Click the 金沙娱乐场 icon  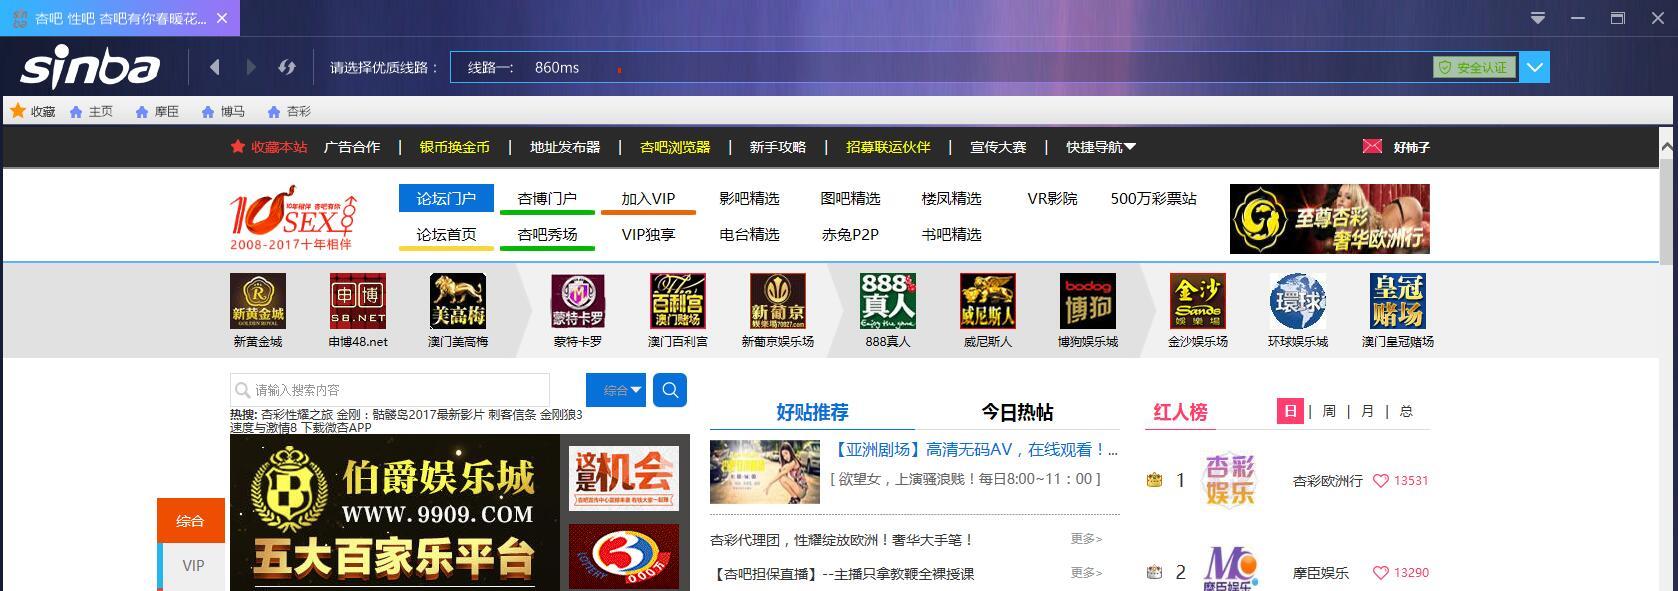pos(1198,301)
